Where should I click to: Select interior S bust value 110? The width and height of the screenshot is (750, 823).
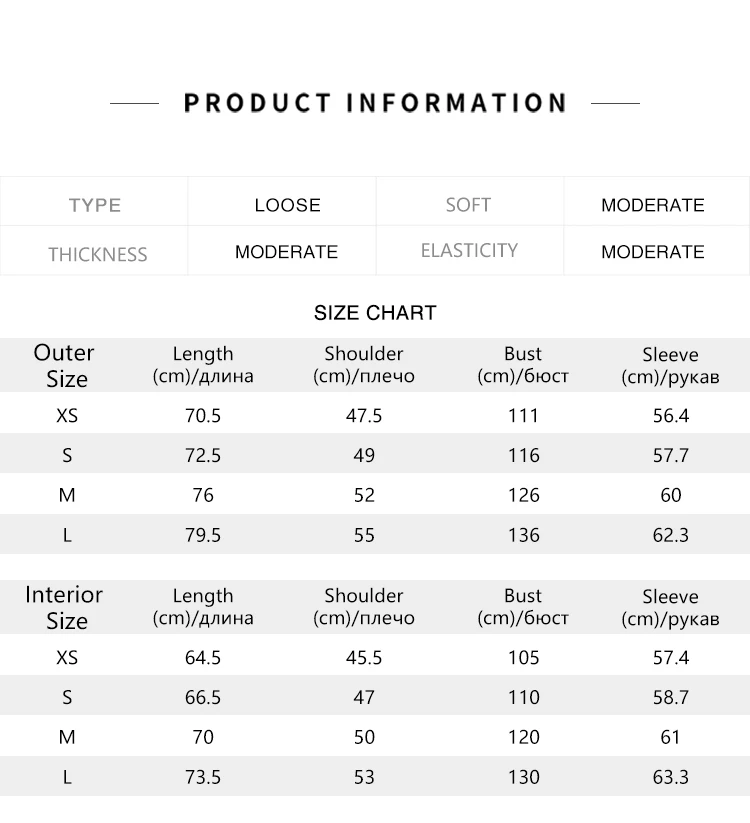pyautogui.click(x=523, y=697)
